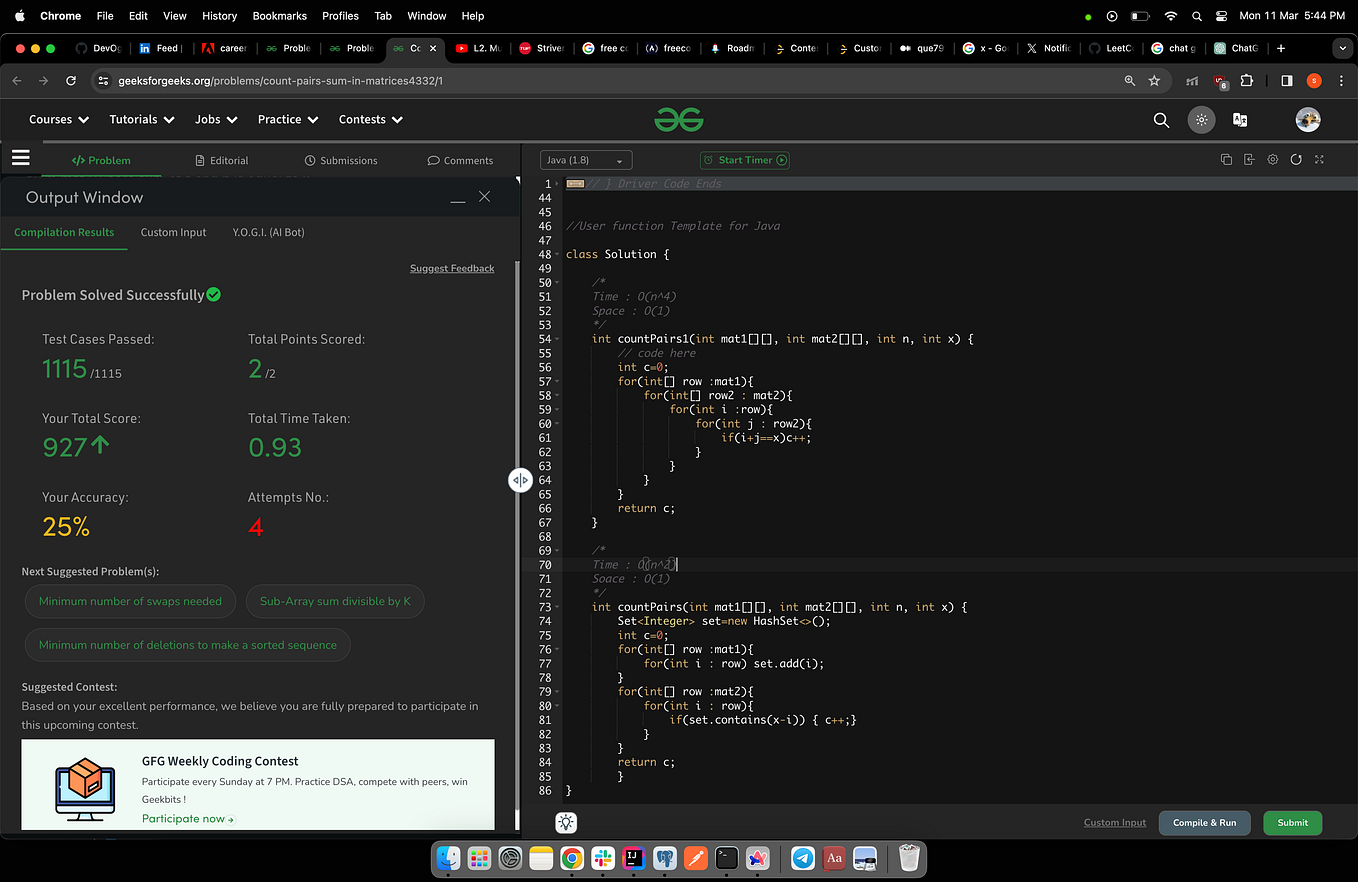Expand editor to fullscreen mode

[x=1319, y=159]
